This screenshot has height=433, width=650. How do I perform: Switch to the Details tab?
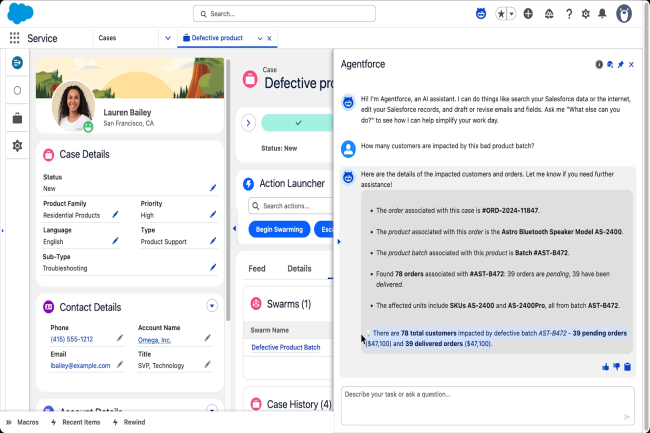299,269
